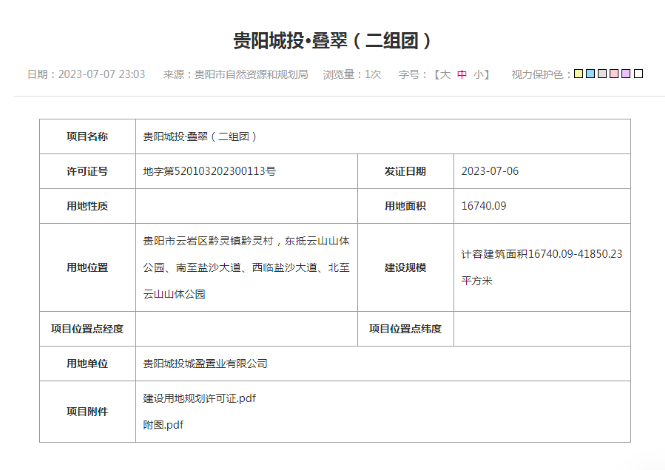This screenshot has height=470, width=665.
Task: Click value 计容建筑面积16740.09-41850.23
Action: click(542, 254)
